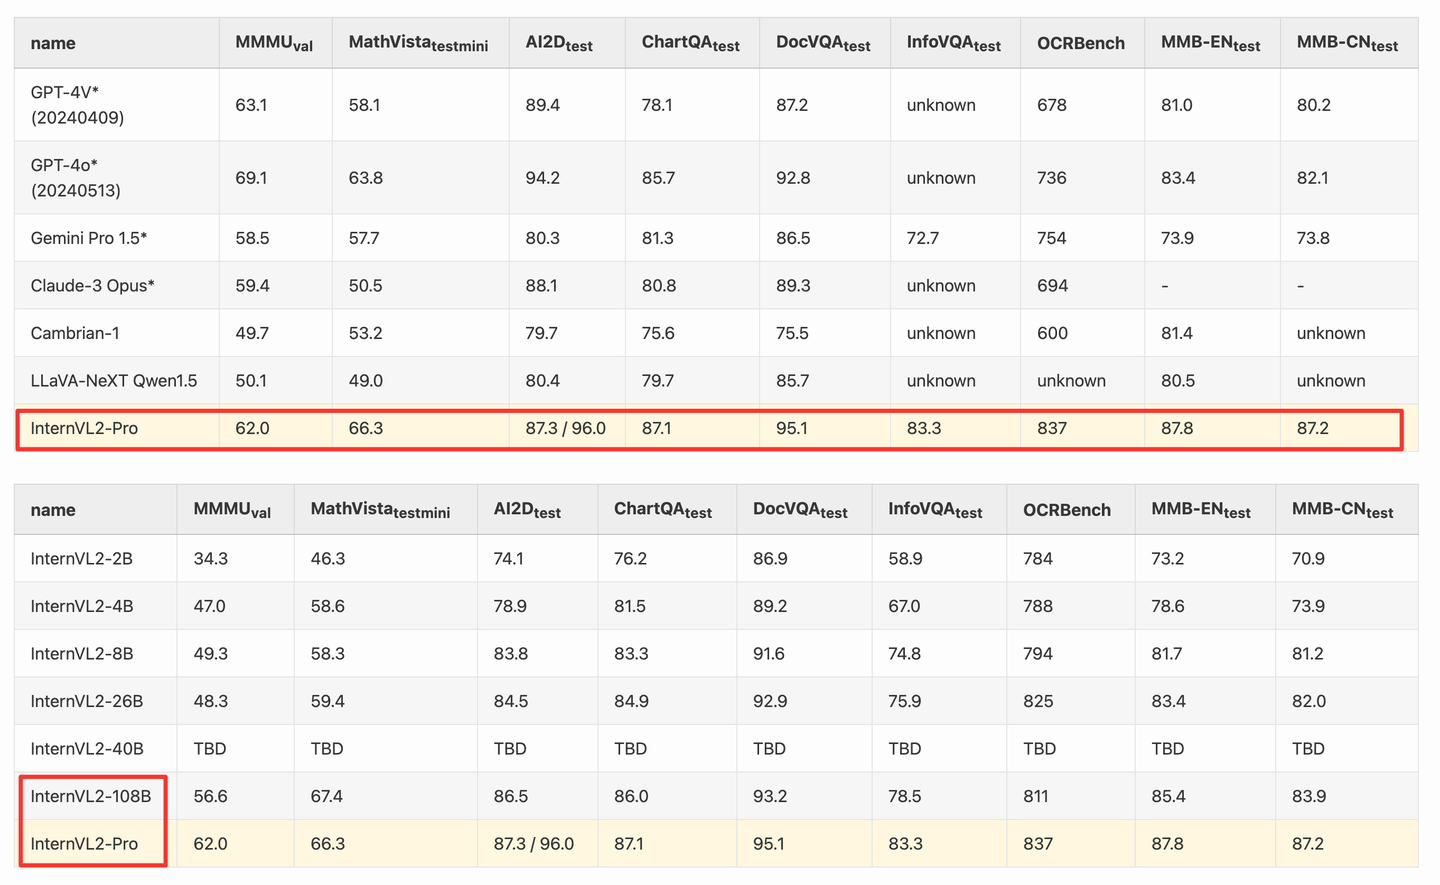Select the LLaVA-NeXT Qwen1.5 name cell
The width and height of the screenshot is (1440, 885).
tap(114, 381)
